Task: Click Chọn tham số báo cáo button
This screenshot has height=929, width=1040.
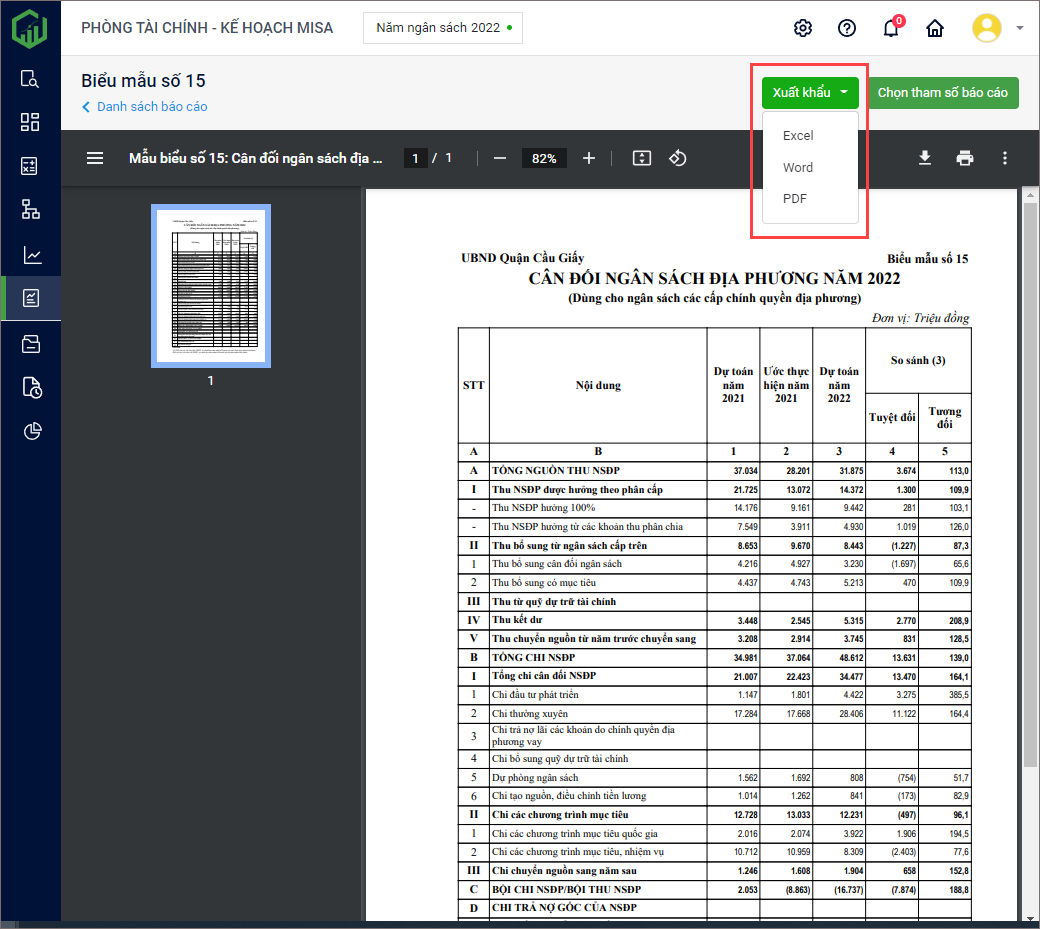Action: (x=942, y=93)
